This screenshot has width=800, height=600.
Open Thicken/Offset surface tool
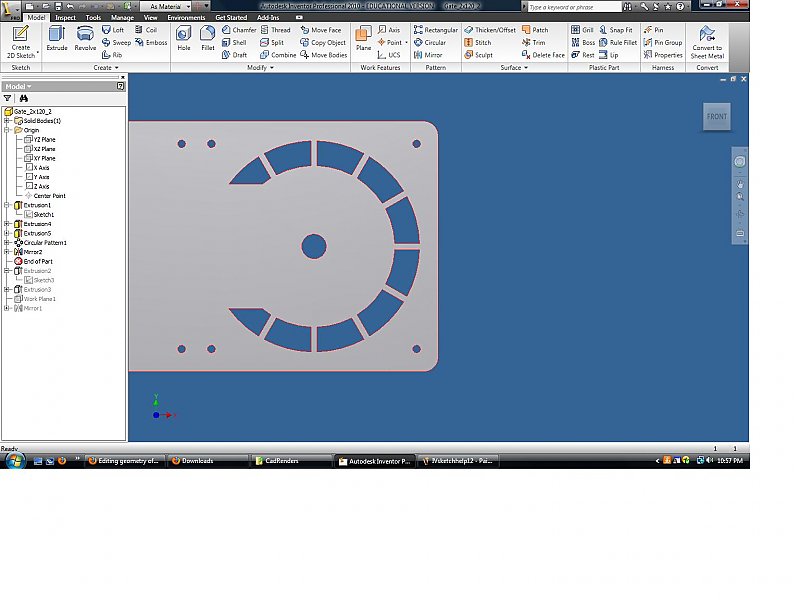490,30
